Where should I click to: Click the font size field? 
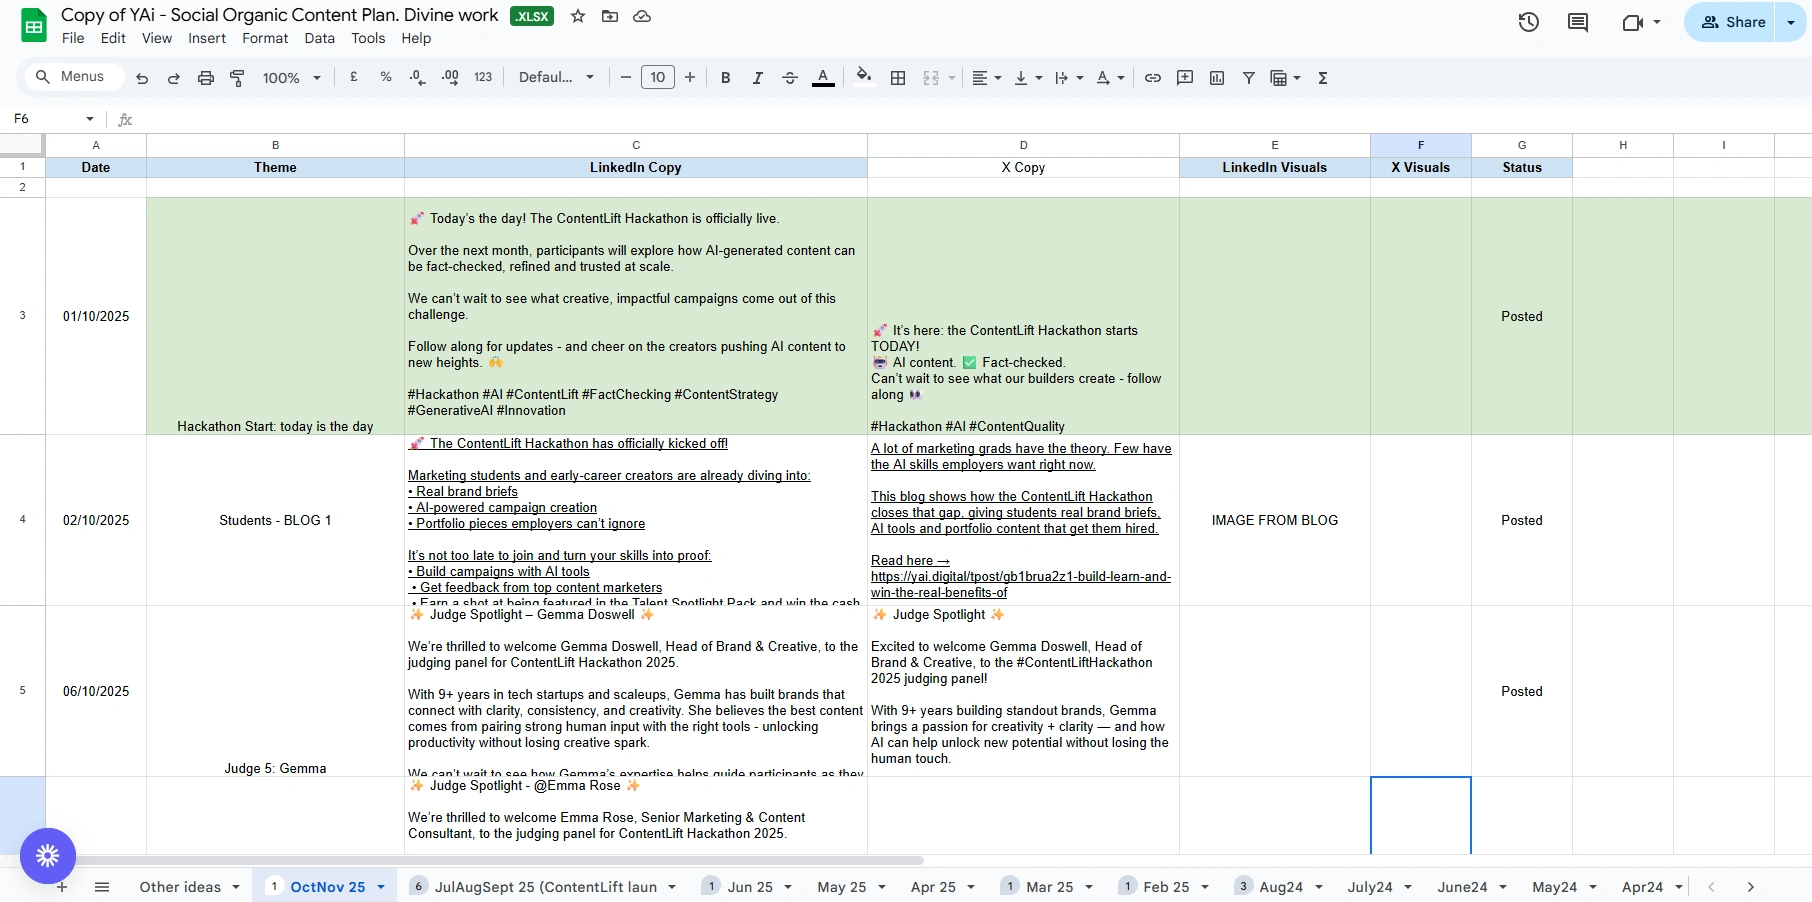coord(657,77)
